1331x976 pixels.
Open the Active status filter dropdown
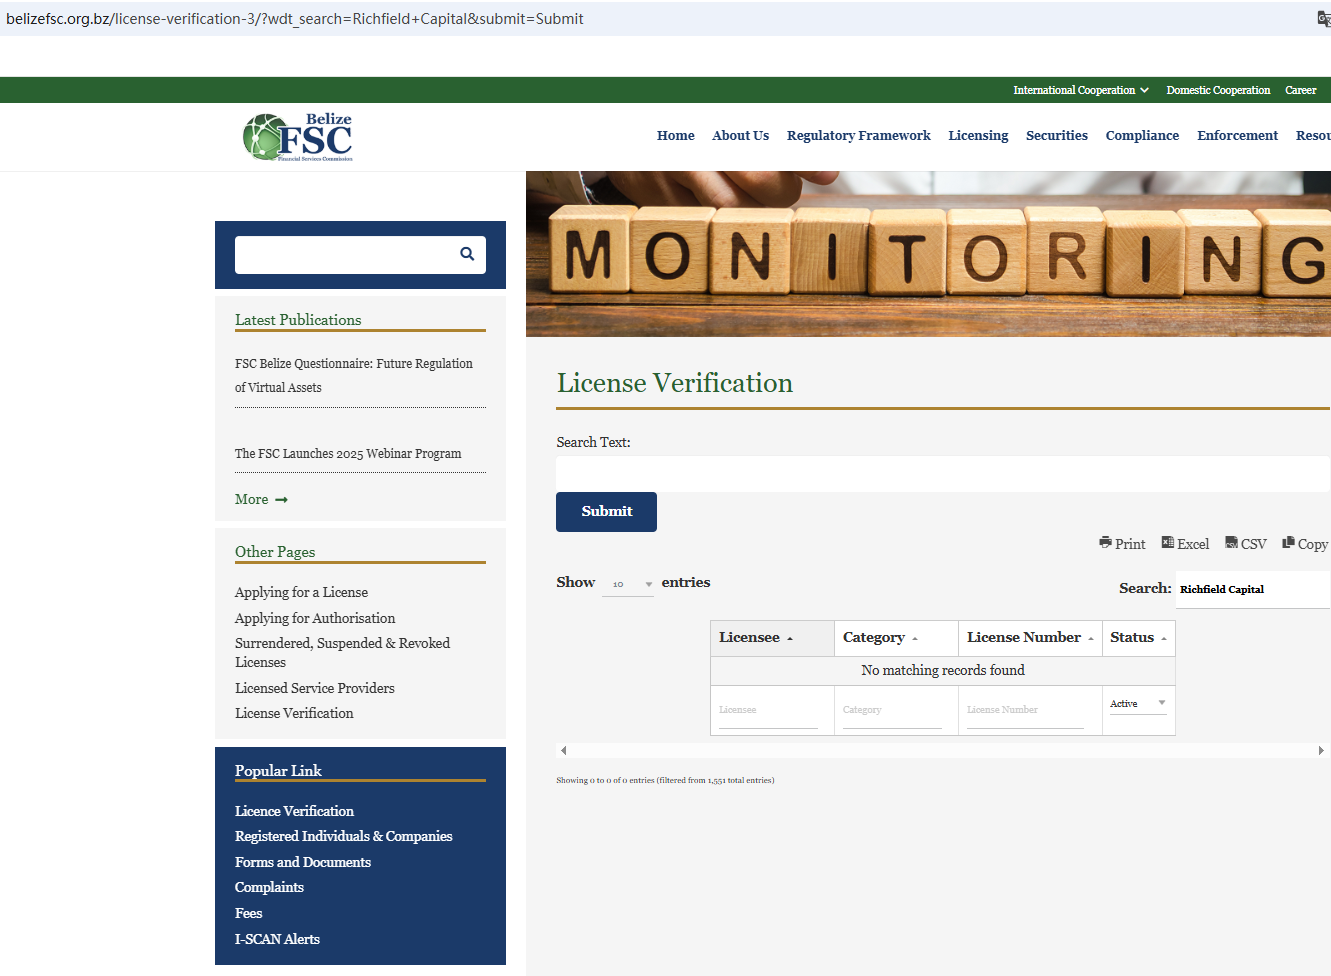tap(1137, 704)
